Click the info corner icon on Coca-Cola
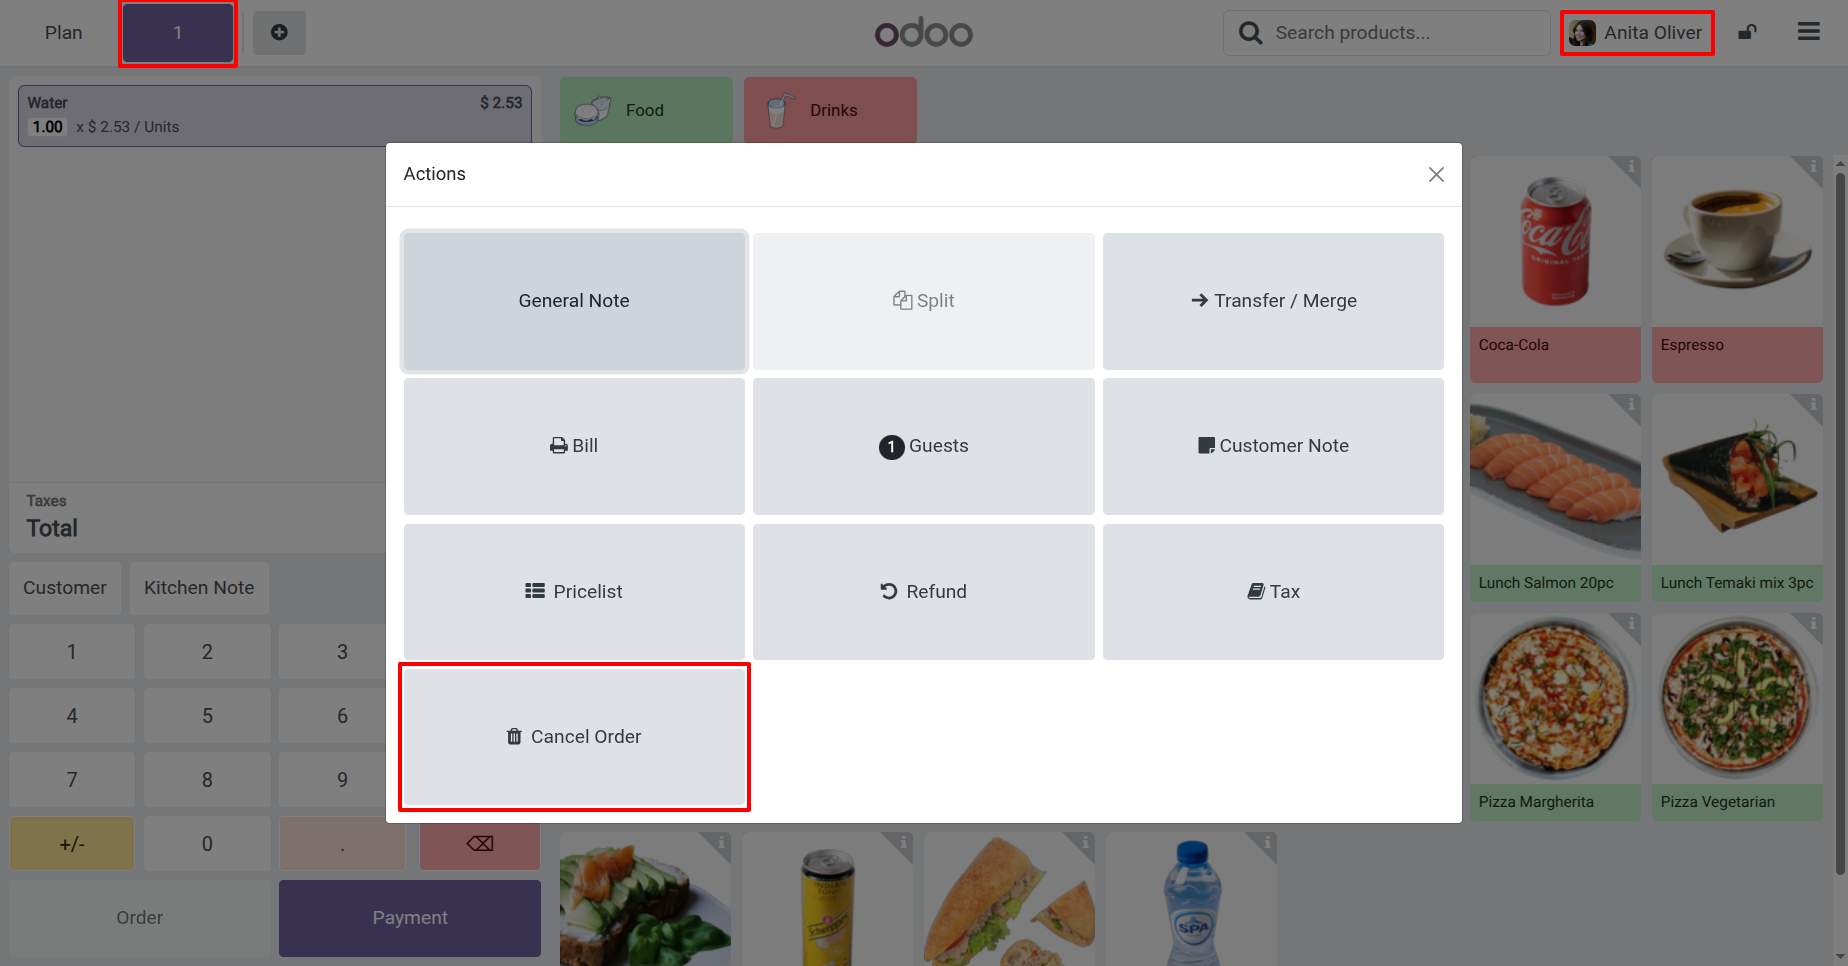 tap(1630, 166)
